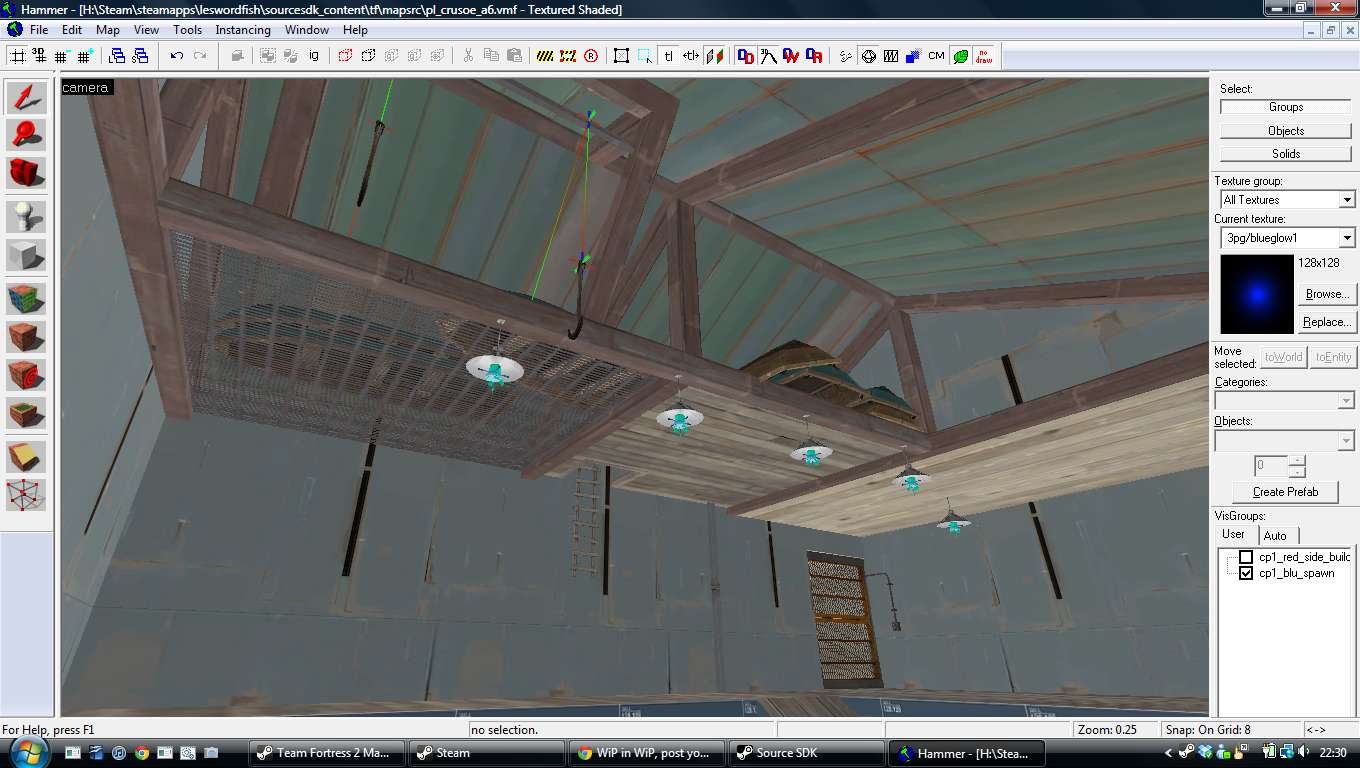Screen dimensions: 1360x768
Task: Toggle the 3D grid icon
Action: 40,56
